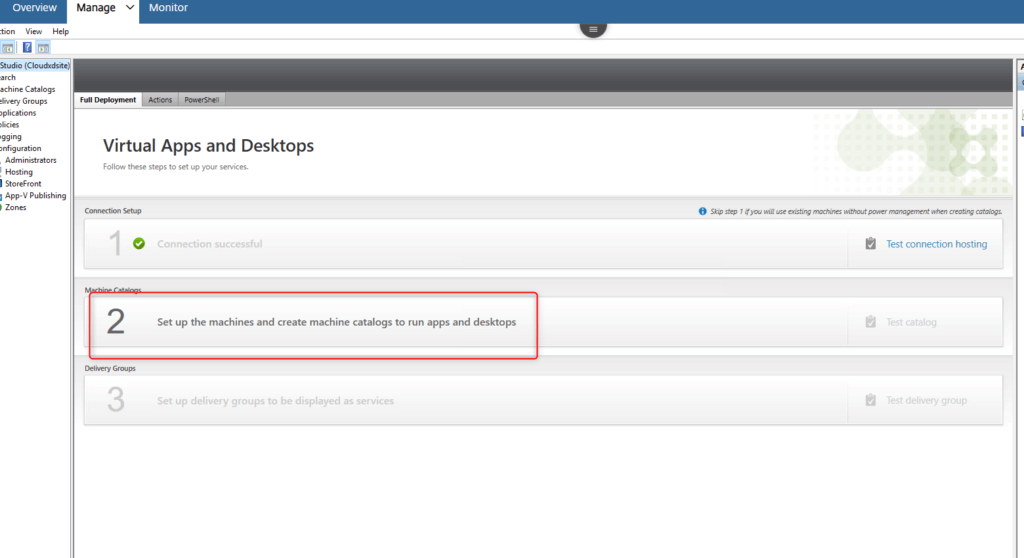Select App-V Publishing tree item

point(35,195)
